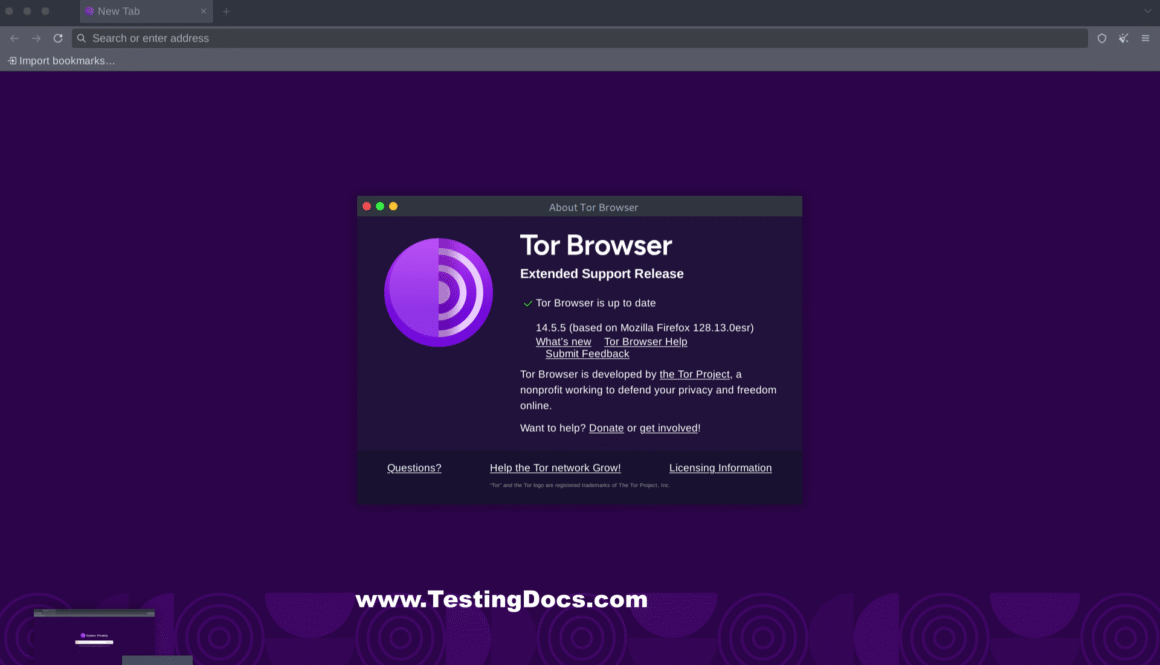This screenshot has height=665, width=1160.
Task: Expand the list all tabs chevron
Action: pyautogui.click(x=1147, y=11)
